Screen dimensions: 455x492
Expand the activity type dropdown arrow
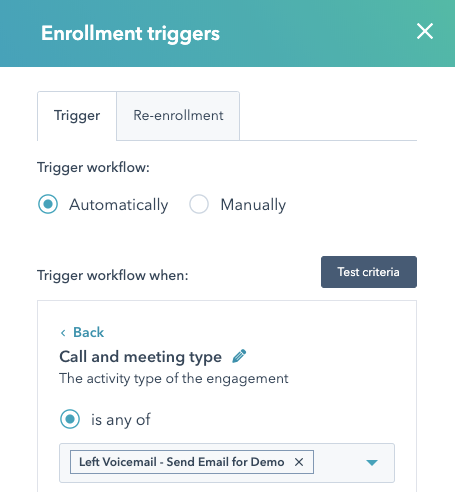[372, 462]
